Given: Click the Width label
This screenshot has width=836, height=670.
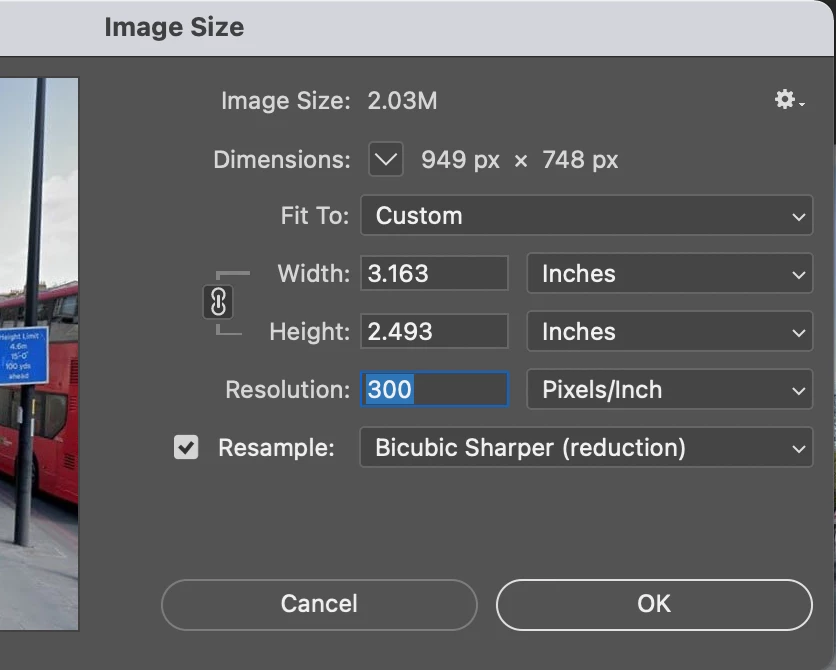Looking at the screenshot, I should [313, 274].
